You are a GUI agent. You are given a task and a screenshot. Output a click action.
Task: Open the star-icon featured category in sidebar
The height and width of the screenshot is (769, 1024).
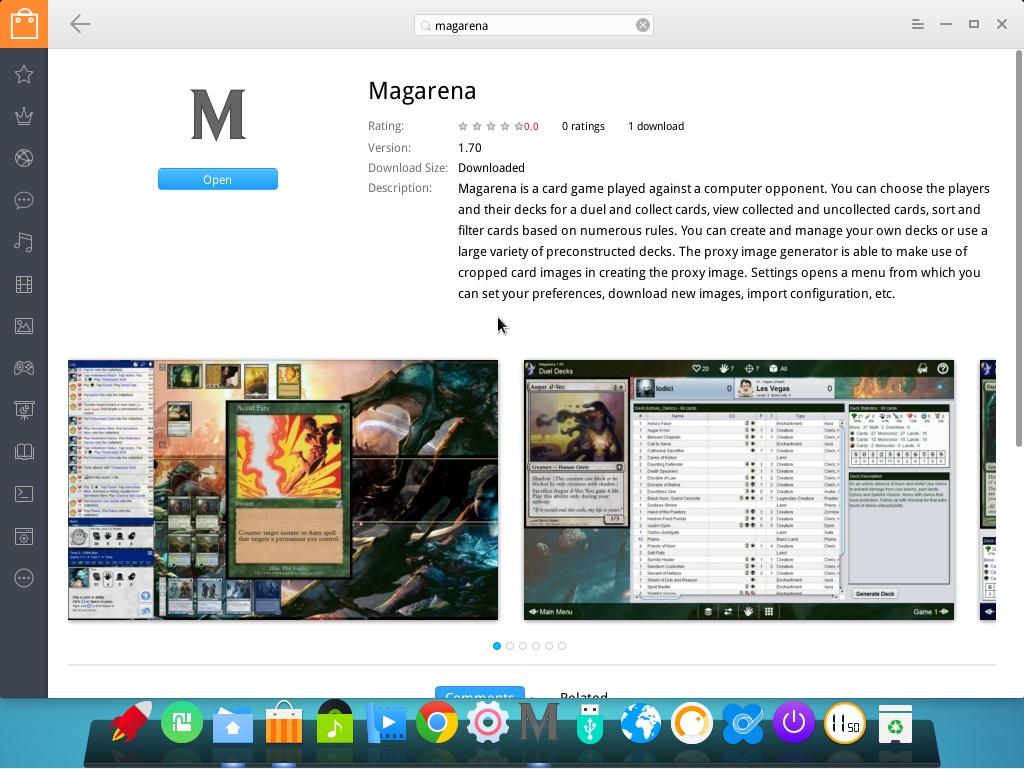tap(24, 74)
